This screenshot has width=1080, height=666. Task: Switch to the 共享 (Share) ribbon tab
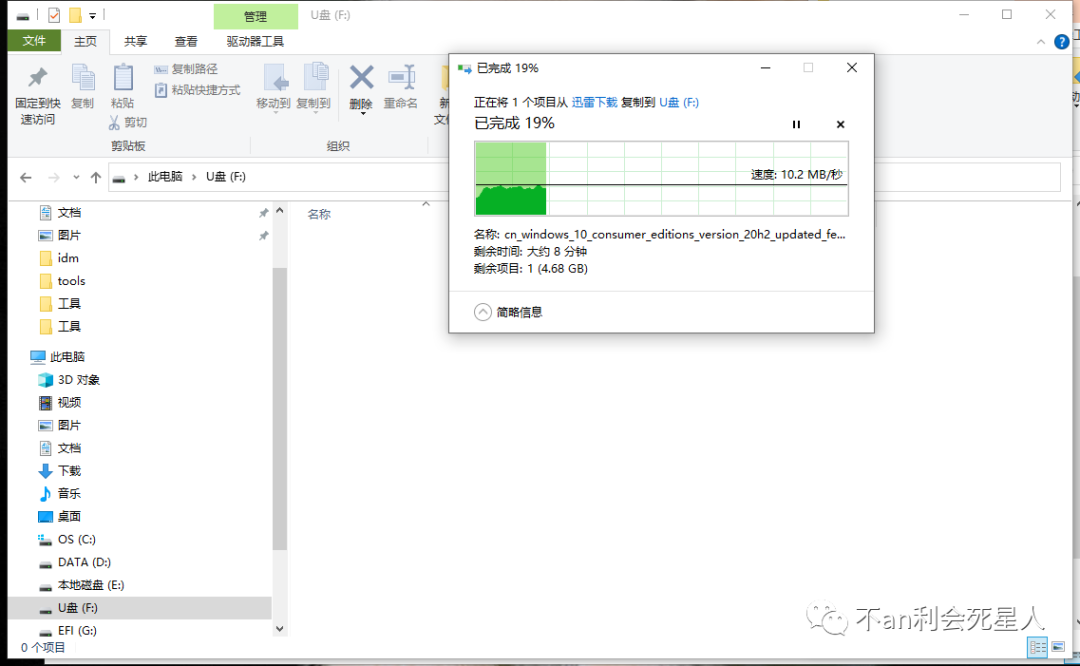(136, 41)
